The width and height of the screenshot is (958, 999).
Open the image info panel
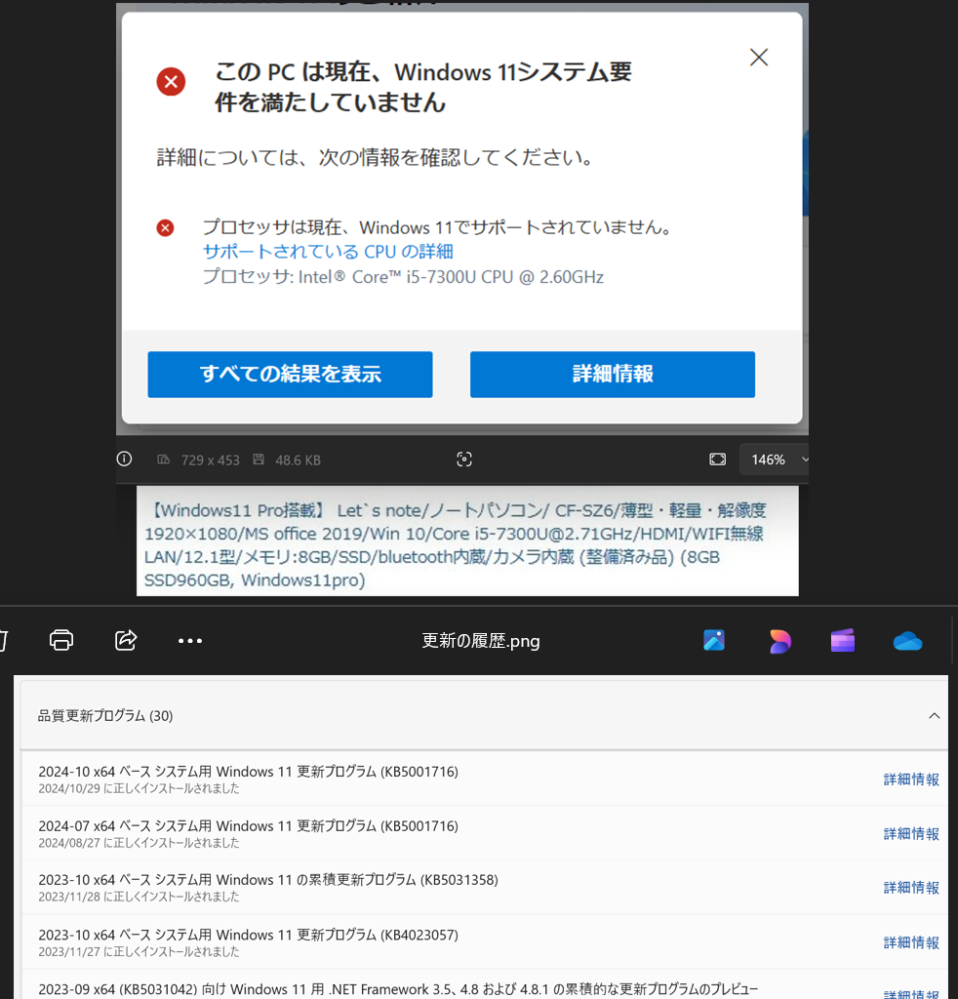point(123,459)
